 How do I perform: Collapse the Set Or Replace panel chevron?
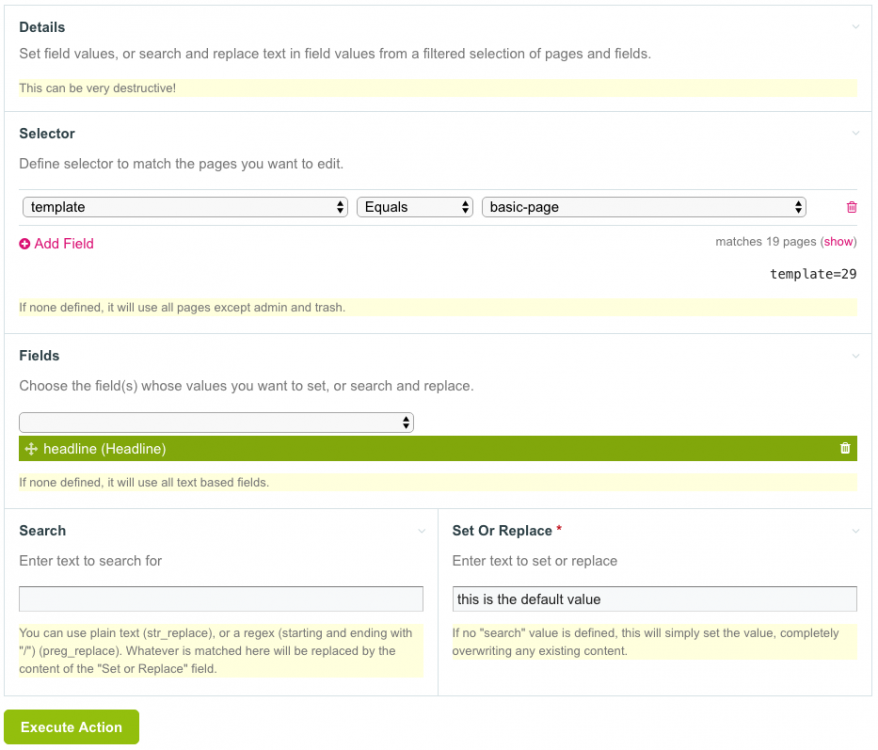click(855, 531)
